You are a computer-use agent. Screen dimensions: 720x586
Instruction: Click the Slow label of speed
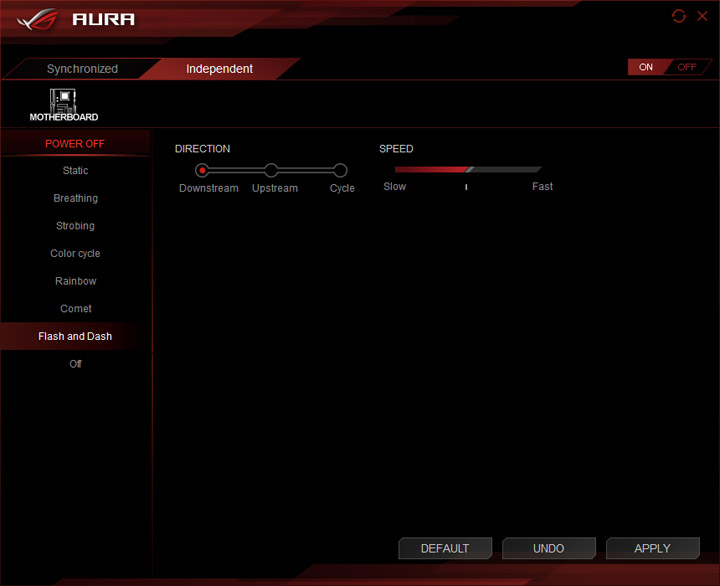[394, 186]
